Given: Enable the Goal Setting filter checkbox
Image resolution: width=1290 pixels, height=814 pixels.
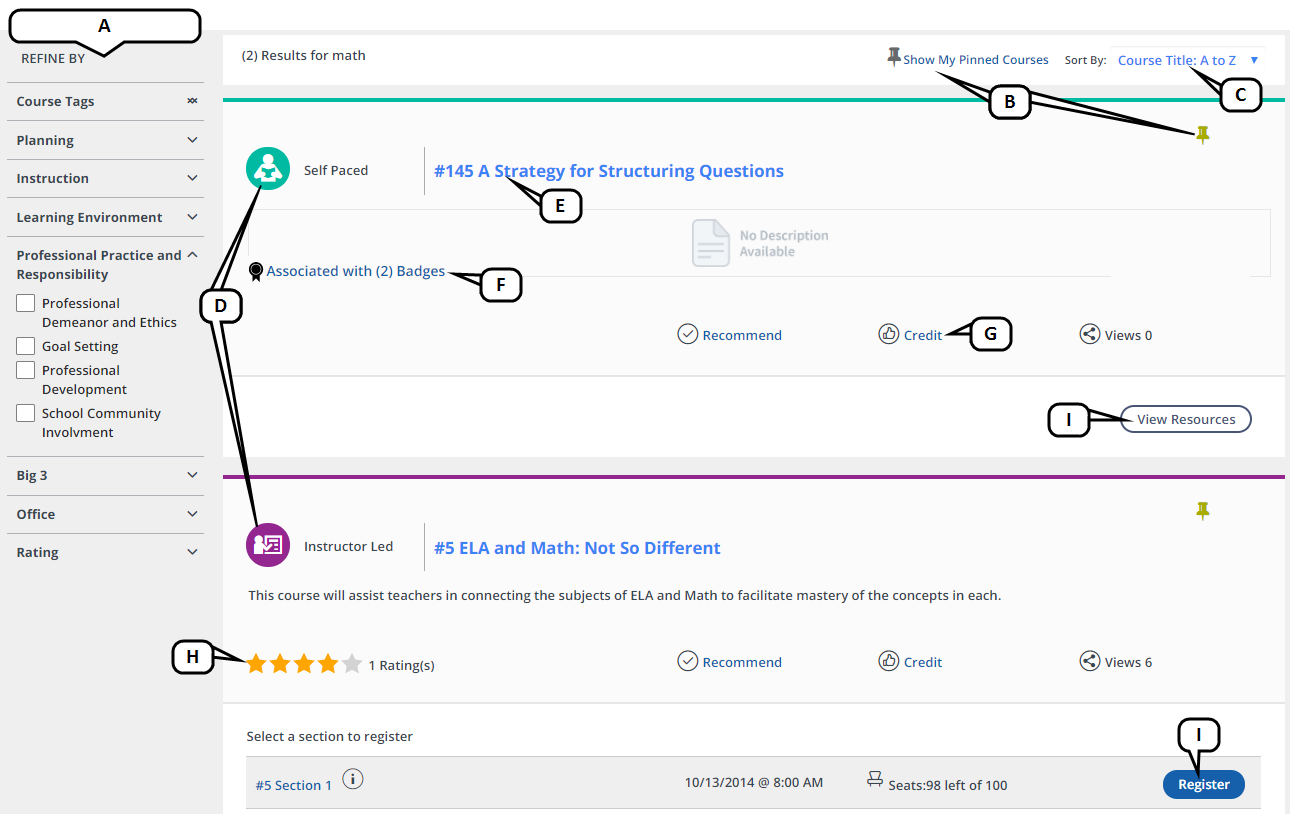Looking at the screenshot, I should [26, 346].
